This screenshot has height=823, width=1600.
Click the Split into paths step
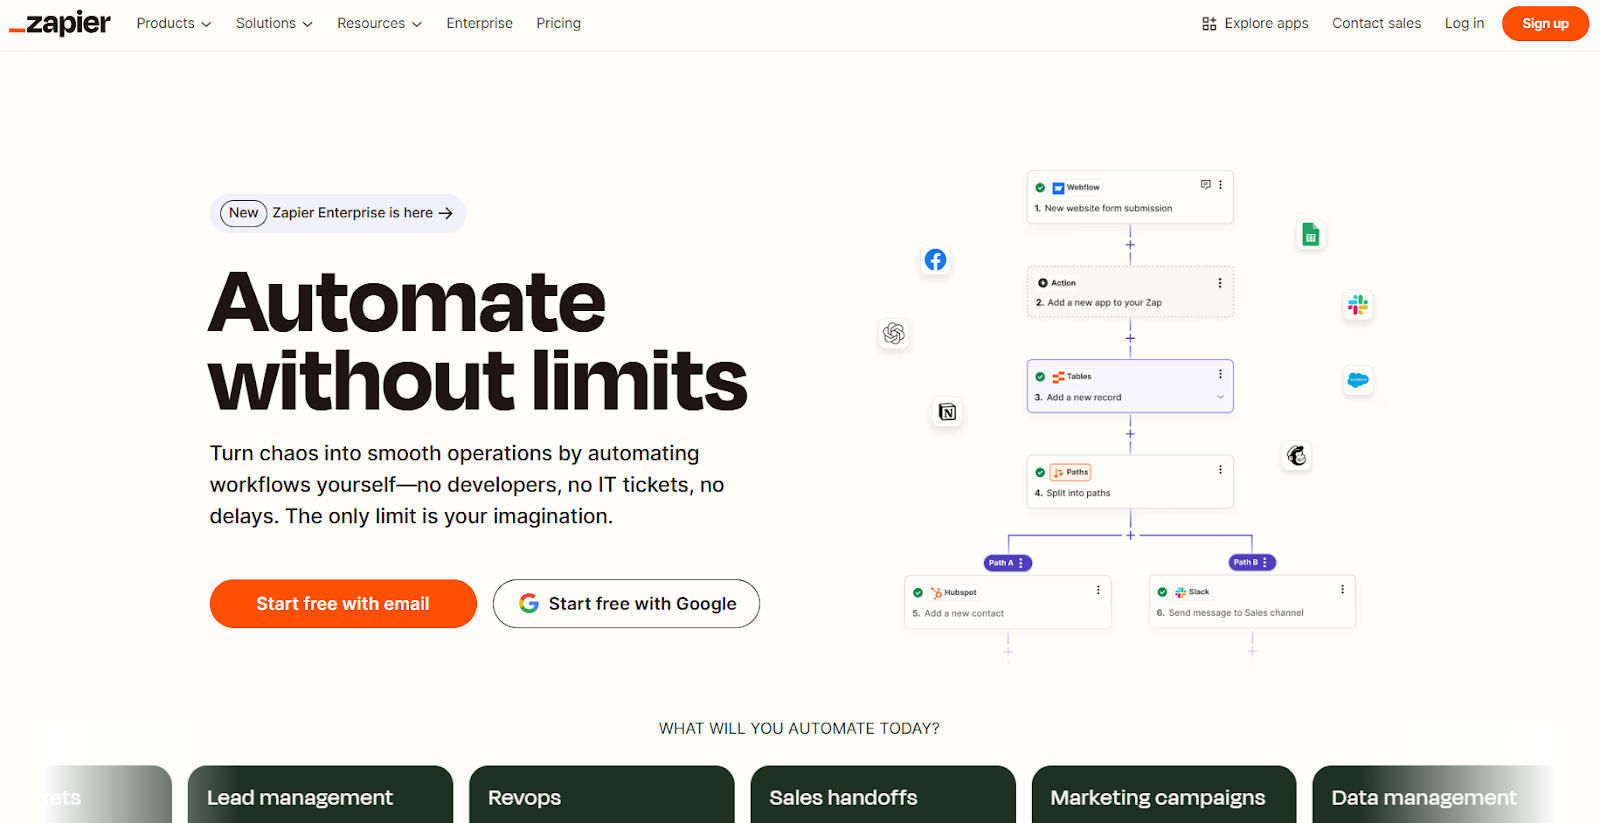point(1130,482)
